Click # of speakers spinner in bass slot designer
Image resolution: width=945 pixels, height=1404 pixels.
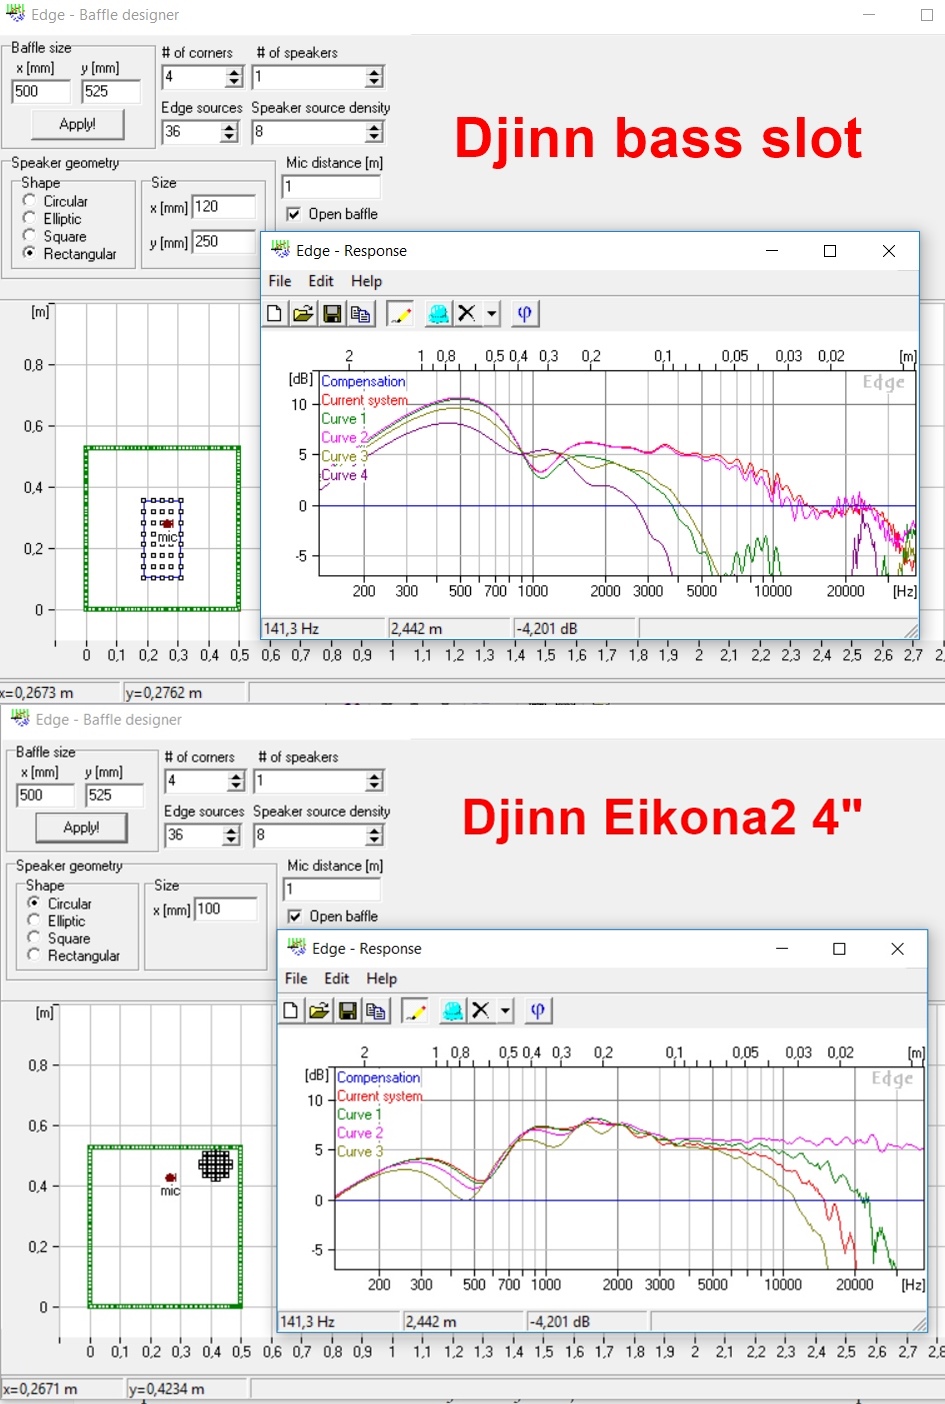pyautogui.click(x=374, y=77)
